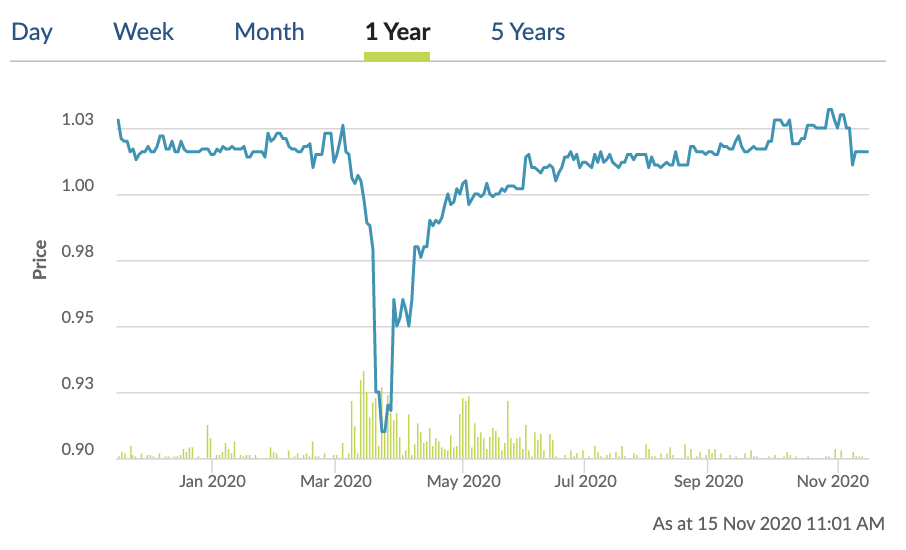Select the Nov 2020 axis label
Image resolution: width=906 pixels, height=550 pixels.
834,481
